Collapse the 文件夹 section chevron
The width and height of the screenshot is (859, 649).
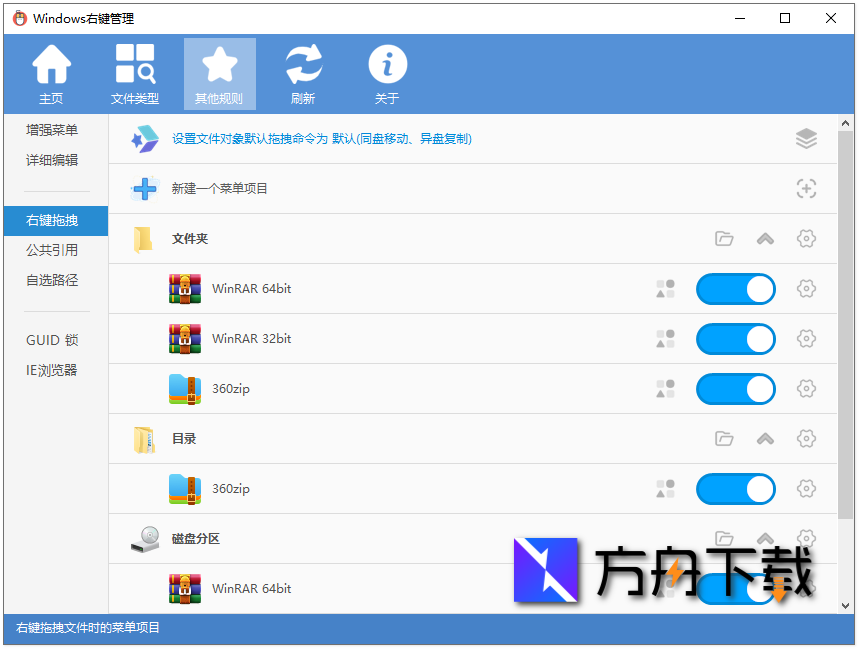(x=765, y=239)
